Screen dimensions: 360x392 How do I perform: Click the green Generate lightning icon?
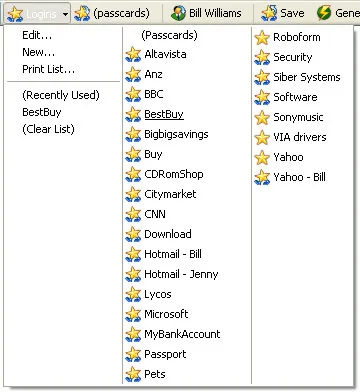[x=324, y=13]
